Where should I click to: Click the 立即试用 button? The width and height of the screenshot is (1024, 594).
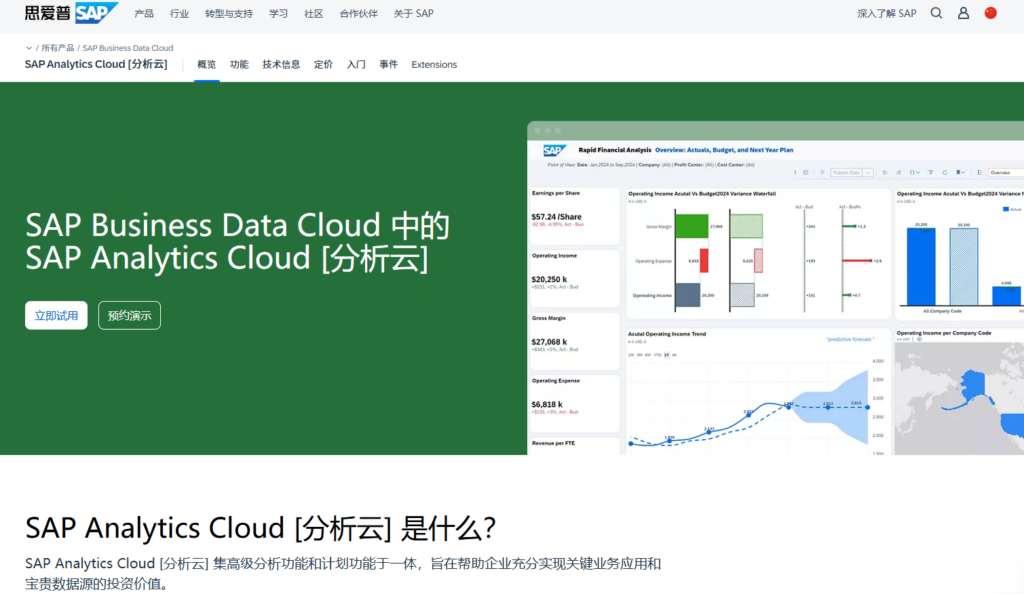pyautogui.click(x=56, y=315)
